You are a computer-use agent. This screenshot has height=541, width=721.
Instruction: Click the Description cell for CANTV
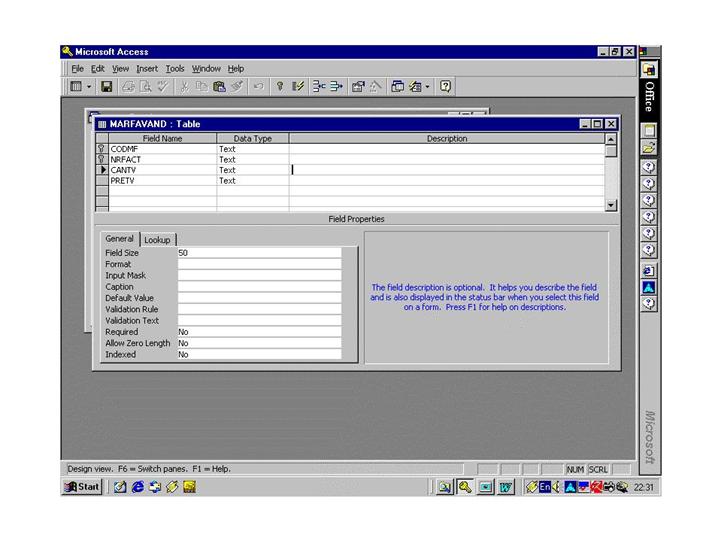447,170
